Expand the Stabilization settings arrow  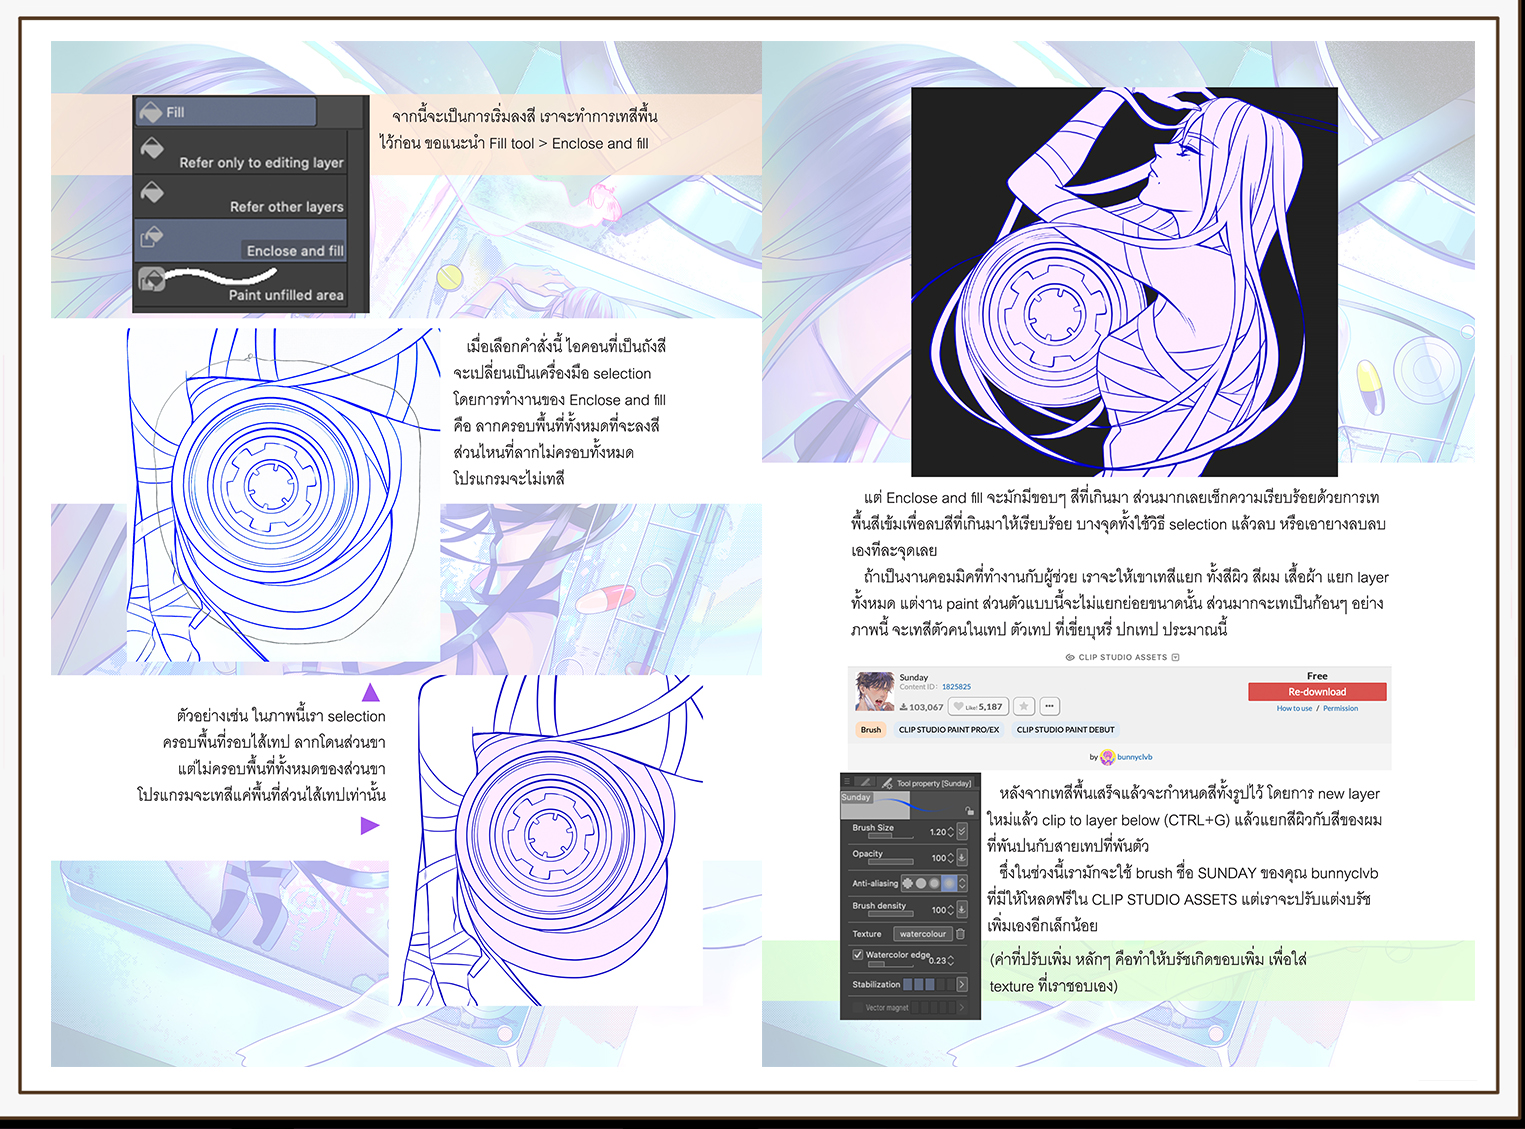961,984
